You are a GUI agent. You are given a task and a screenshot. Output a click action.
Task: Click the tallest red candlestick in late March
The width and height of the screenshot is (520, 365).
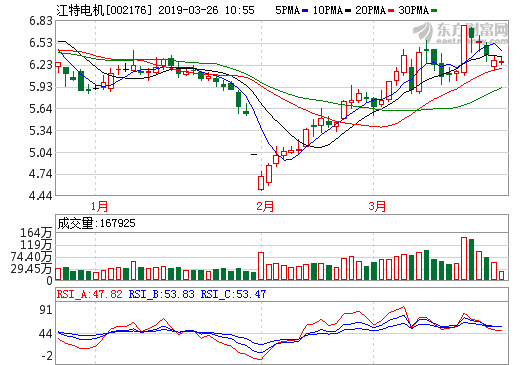(x=464, y=49)
